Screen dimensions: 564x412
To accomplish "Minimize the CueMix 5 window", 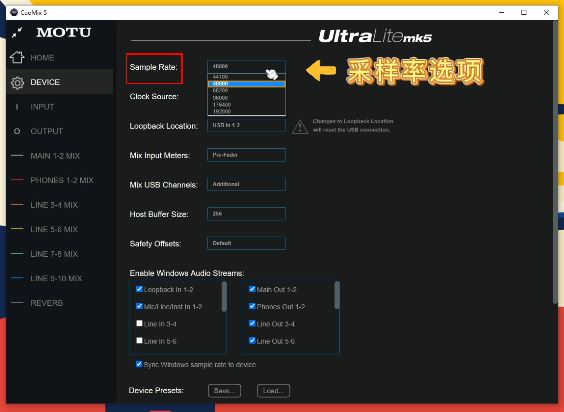I will (502, 13).
